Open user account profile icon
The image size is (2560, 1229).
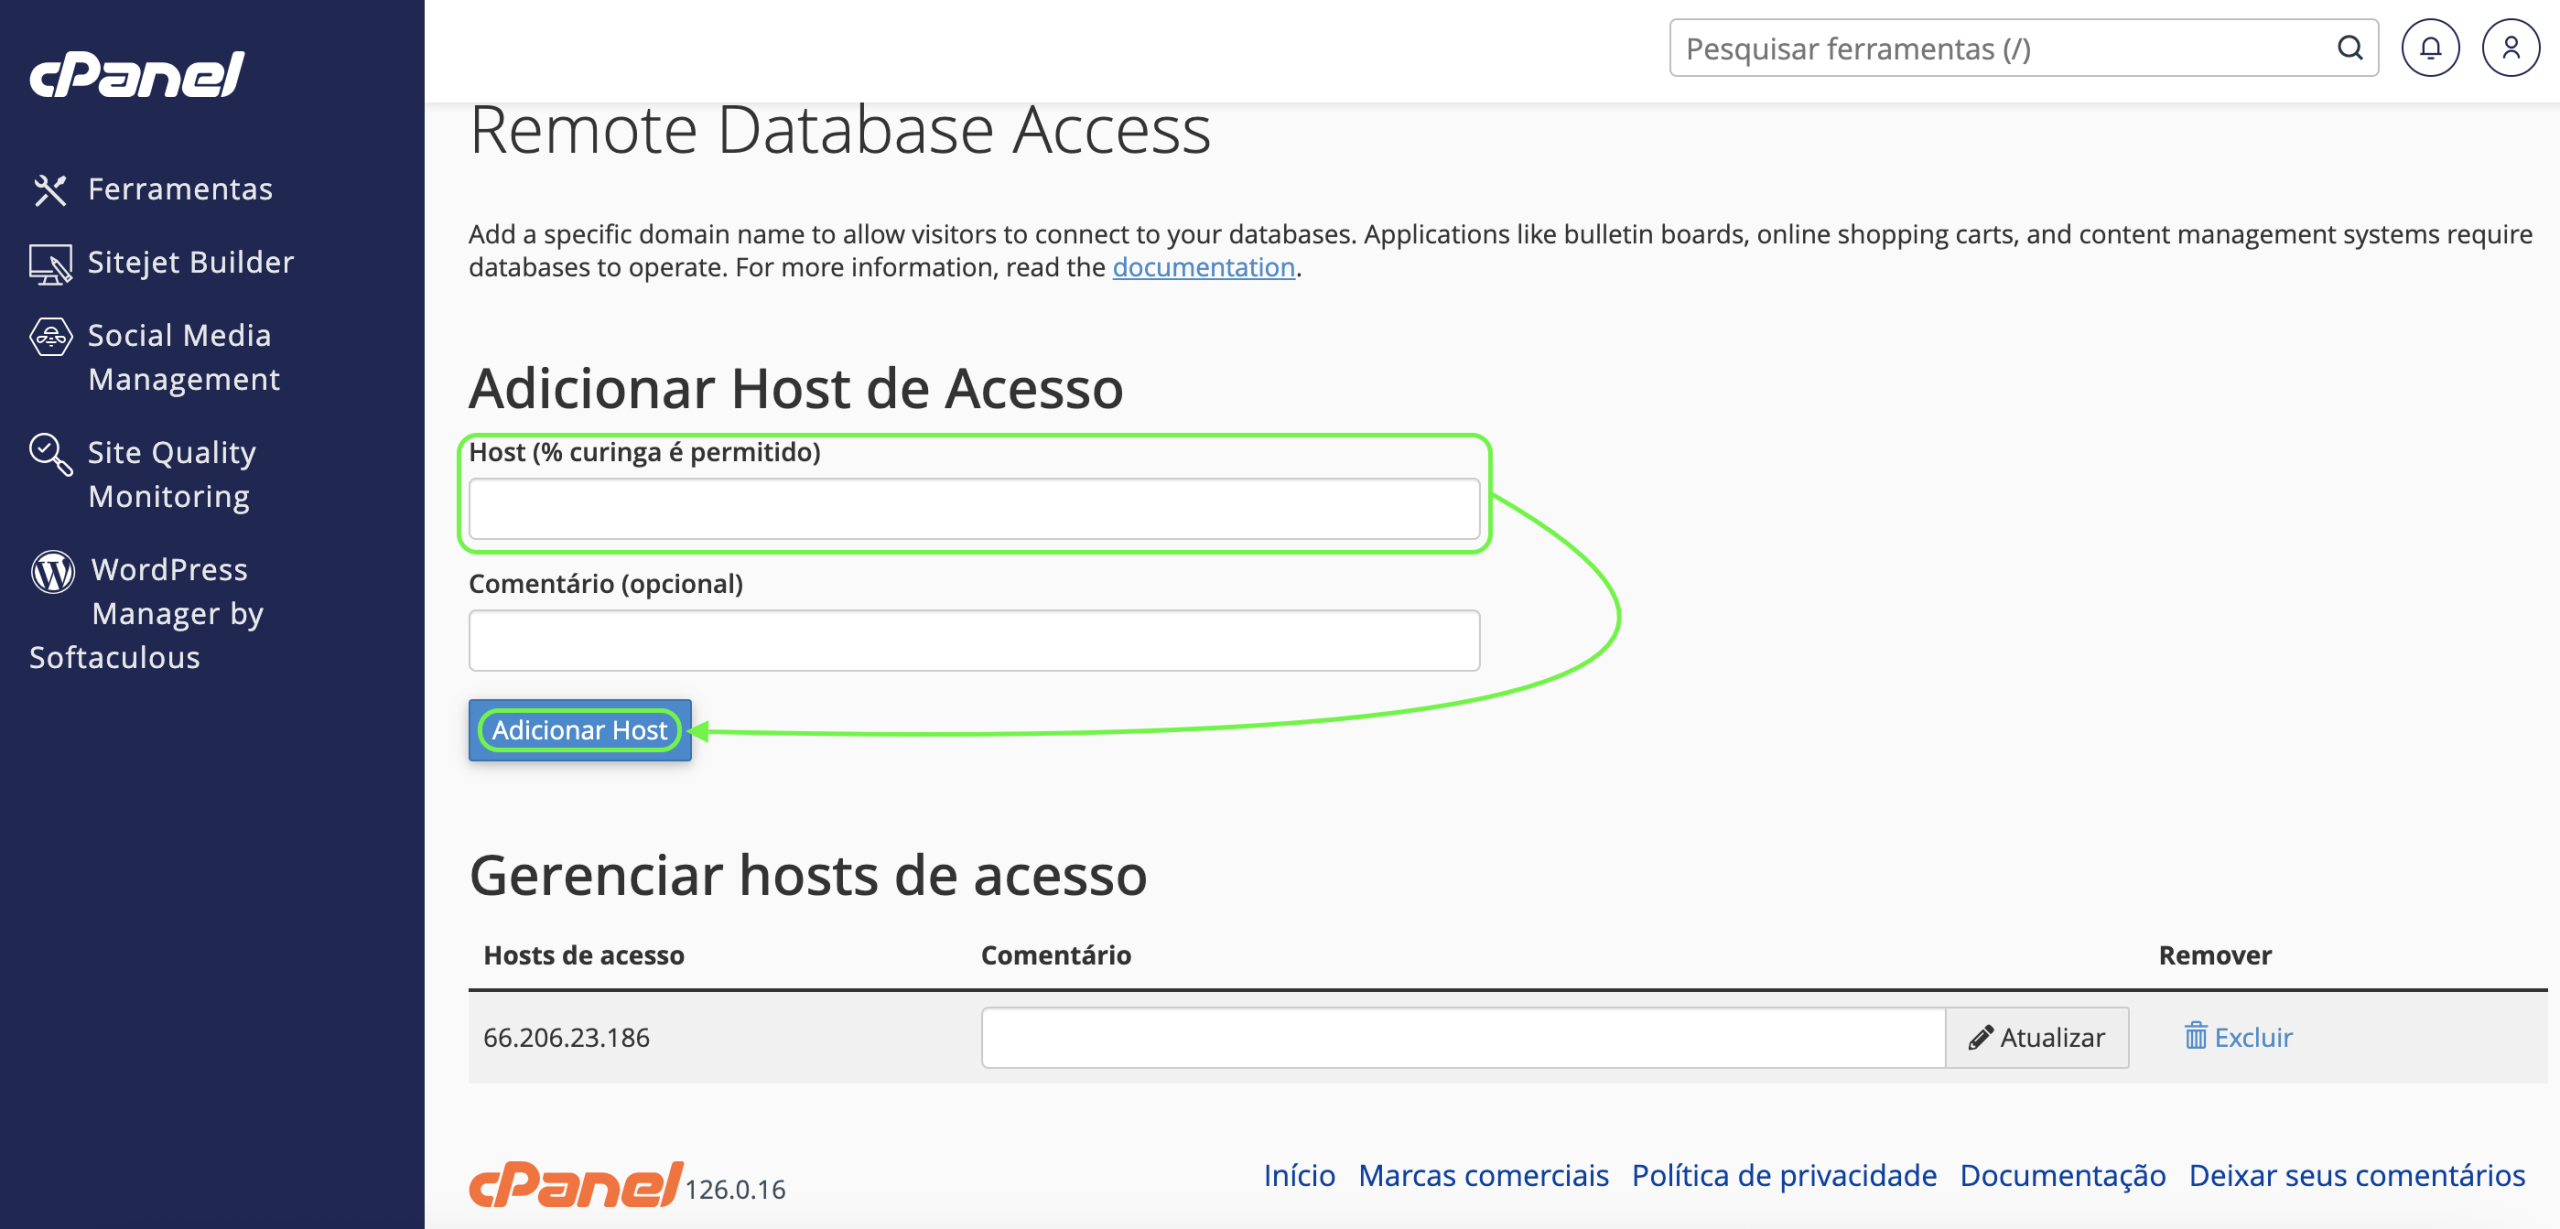2510,48
